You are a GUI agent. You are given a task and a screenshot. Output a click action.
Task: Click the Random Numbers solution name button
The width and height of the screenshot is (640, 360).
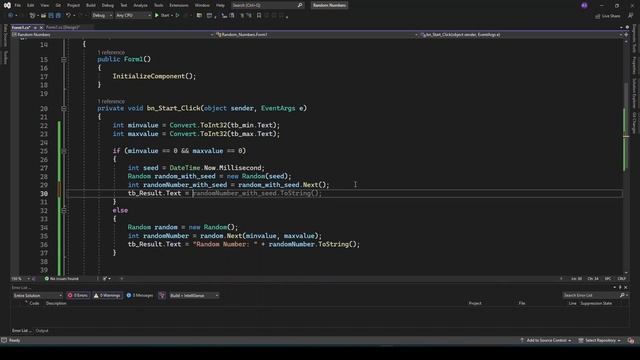click(329, 5)
